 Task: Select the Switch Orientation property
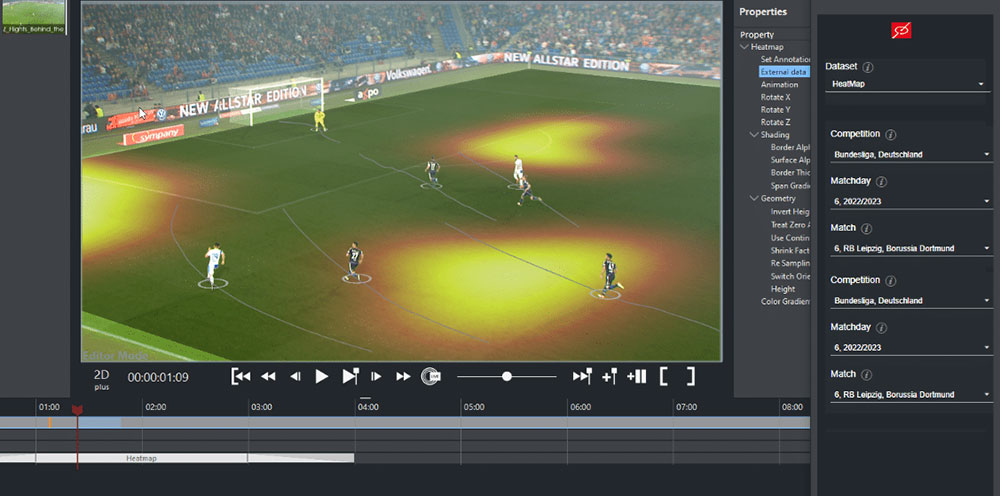click(790, 276)
